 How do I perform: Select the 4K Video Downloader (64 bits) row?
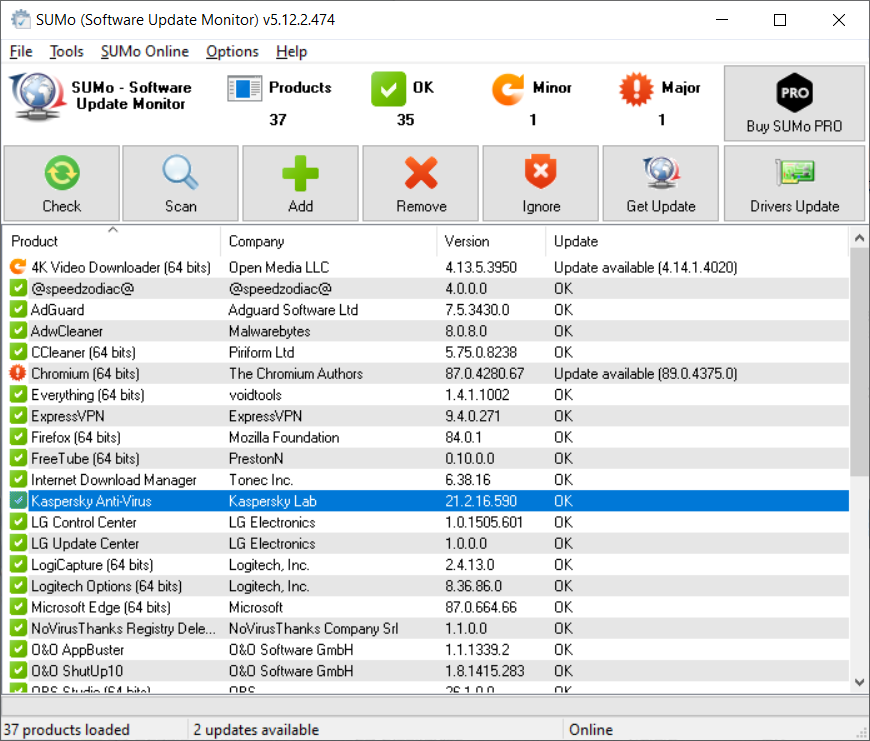[x=426, y=267]
